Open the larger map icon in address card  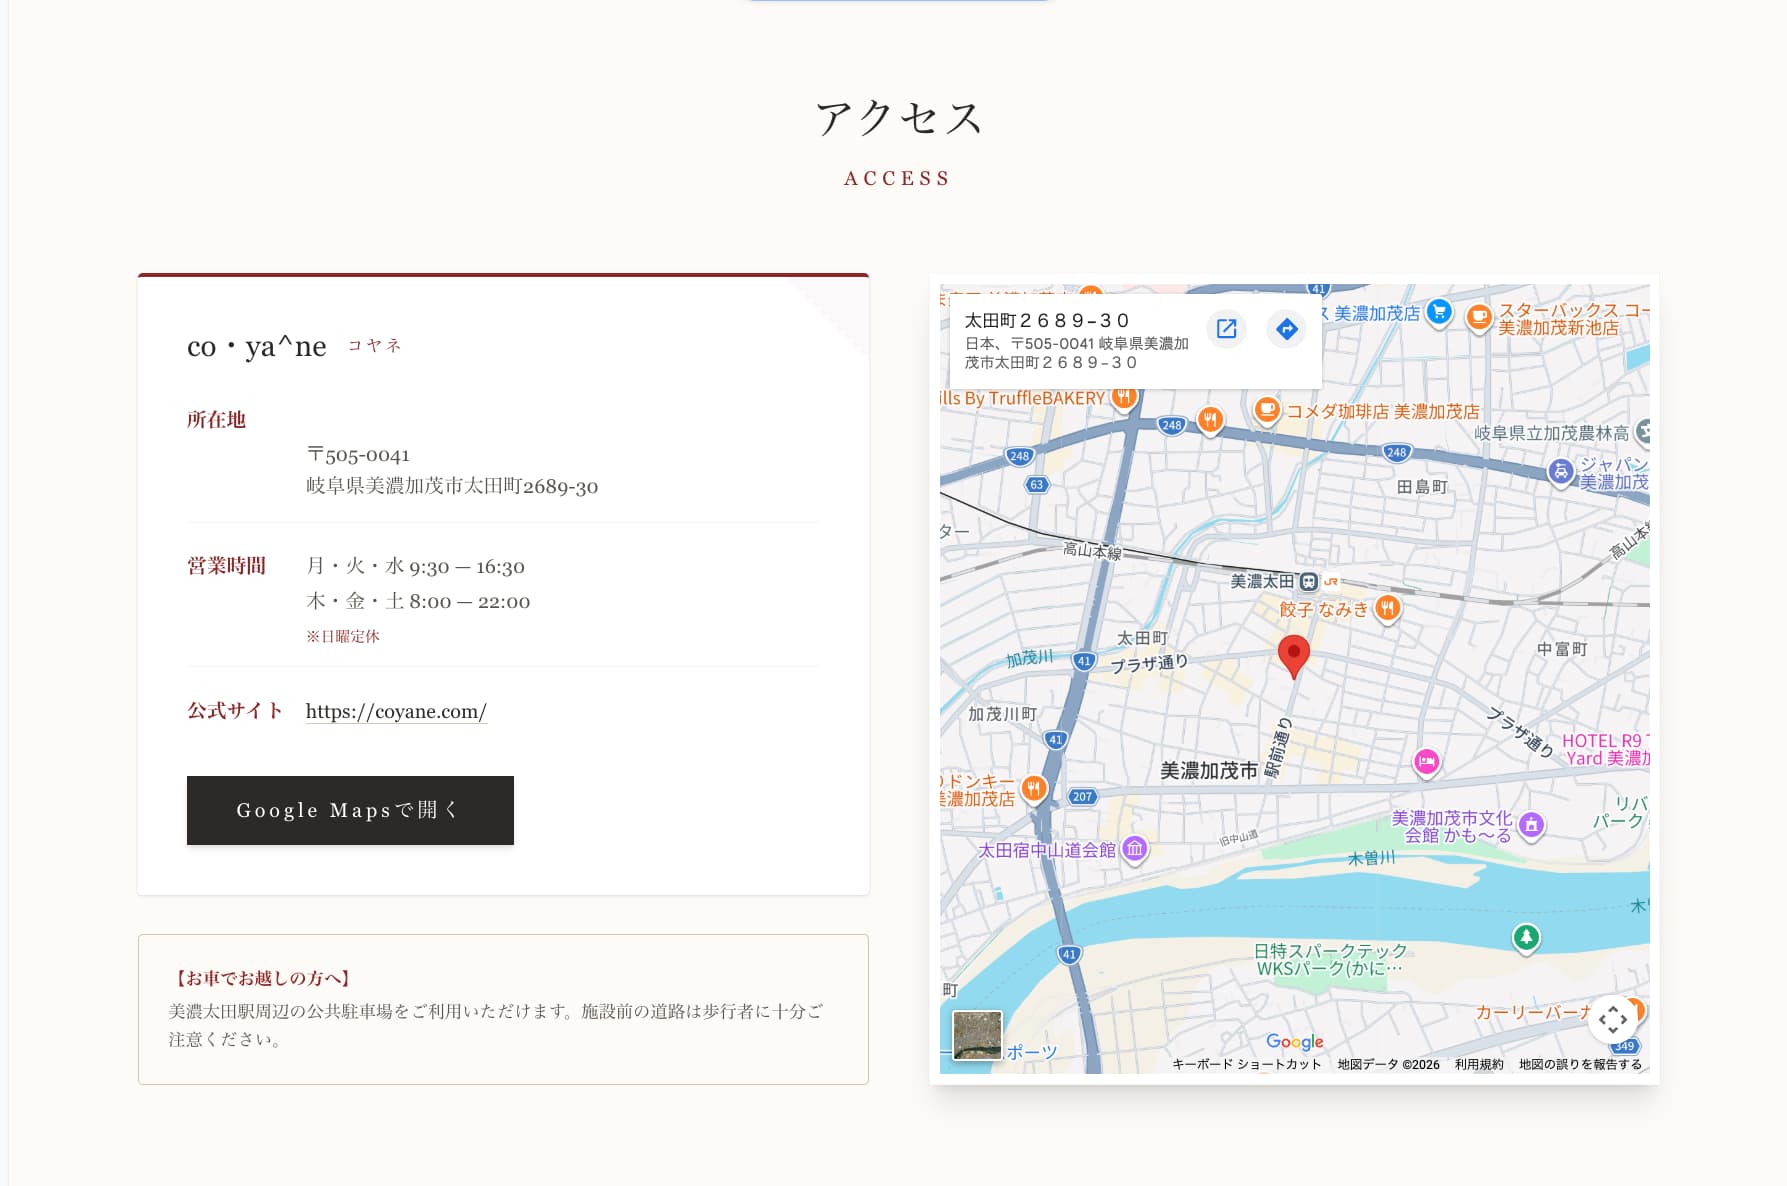point(1226,328)
